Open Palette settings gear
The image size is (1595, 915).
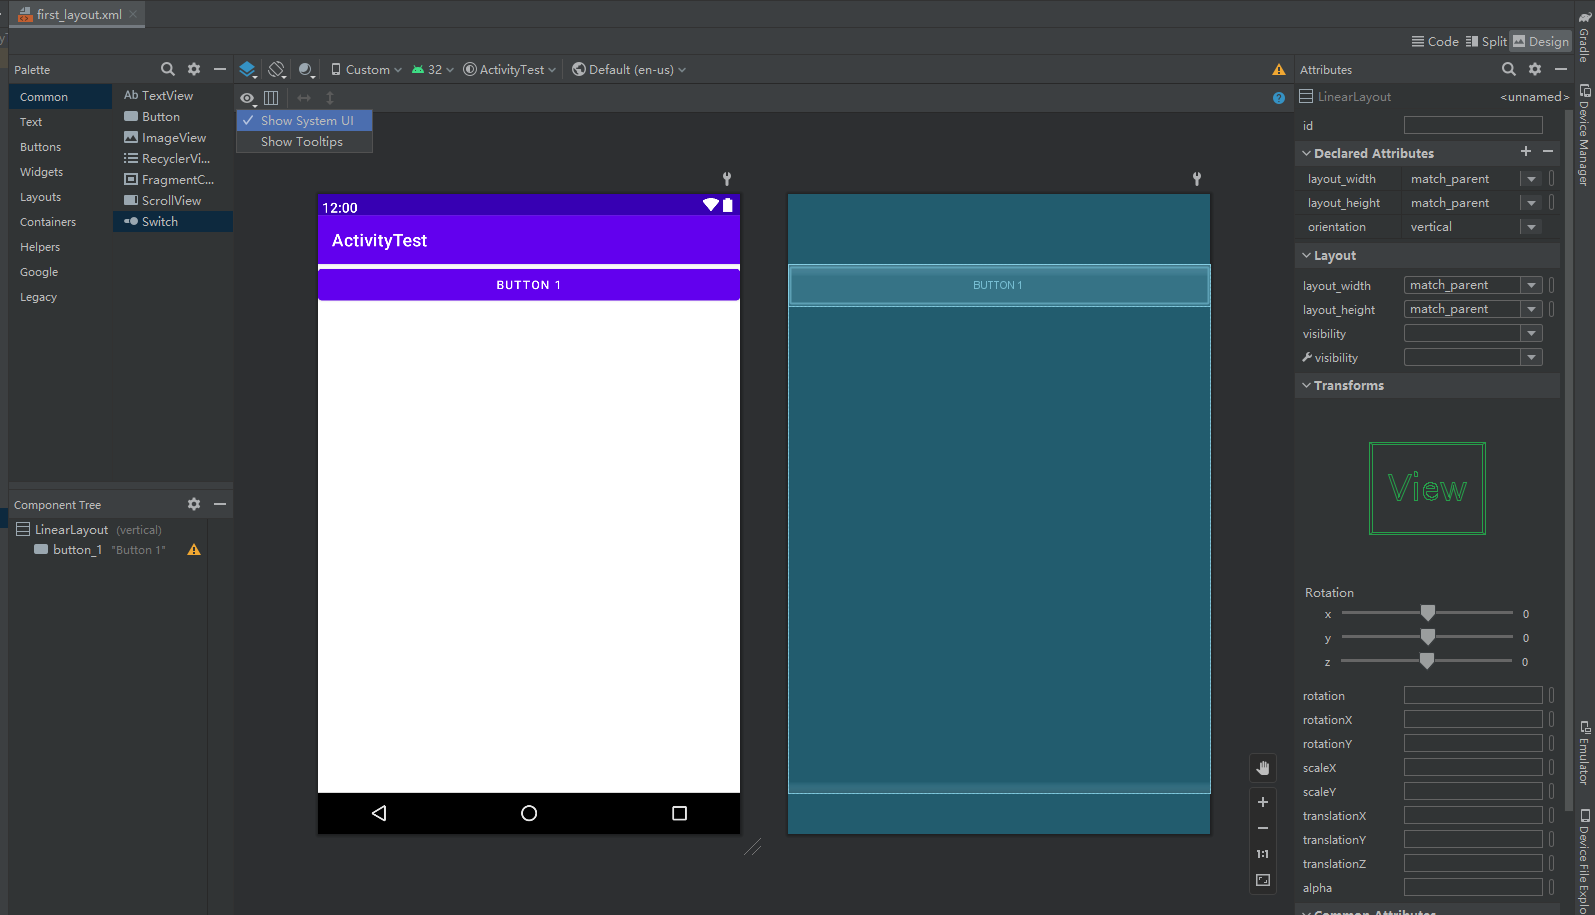click(194, 69)
